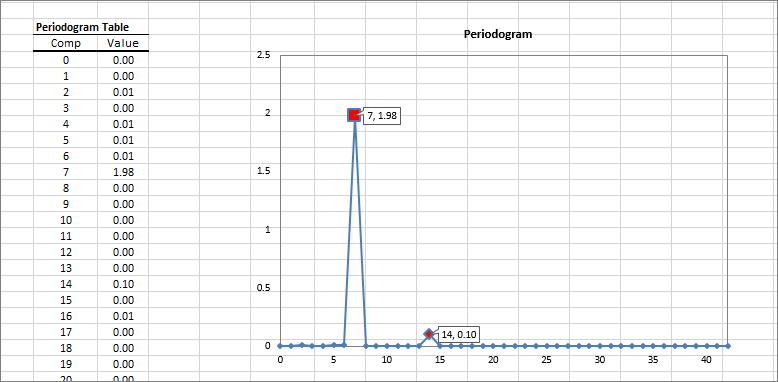Screen dimensions: 778x382
Task: Click the 2.5 label on the vertical axis
Action: click(263, 55)
